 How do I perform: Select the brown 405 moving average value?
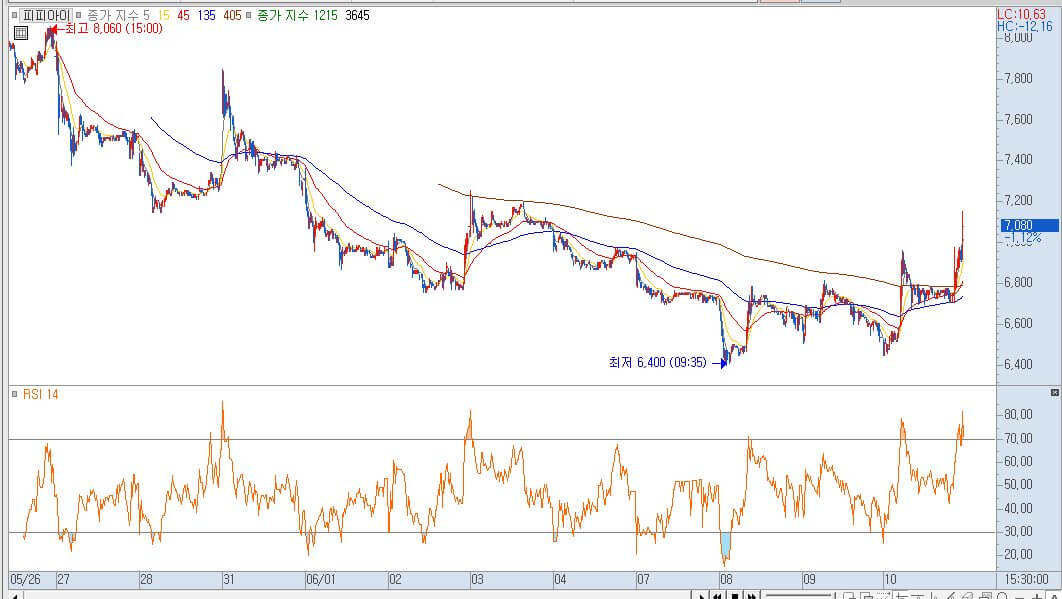coord(232,15)
